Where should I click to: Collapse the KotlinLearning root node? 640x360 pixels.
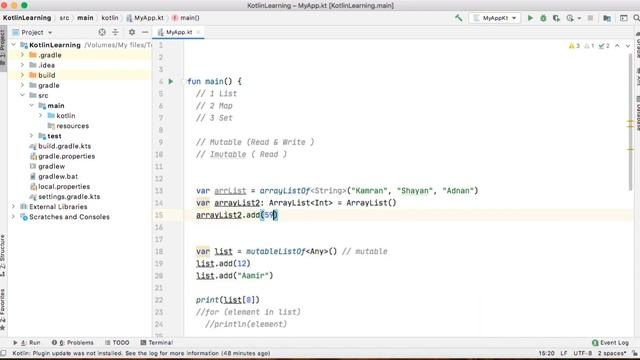[14, 45]
